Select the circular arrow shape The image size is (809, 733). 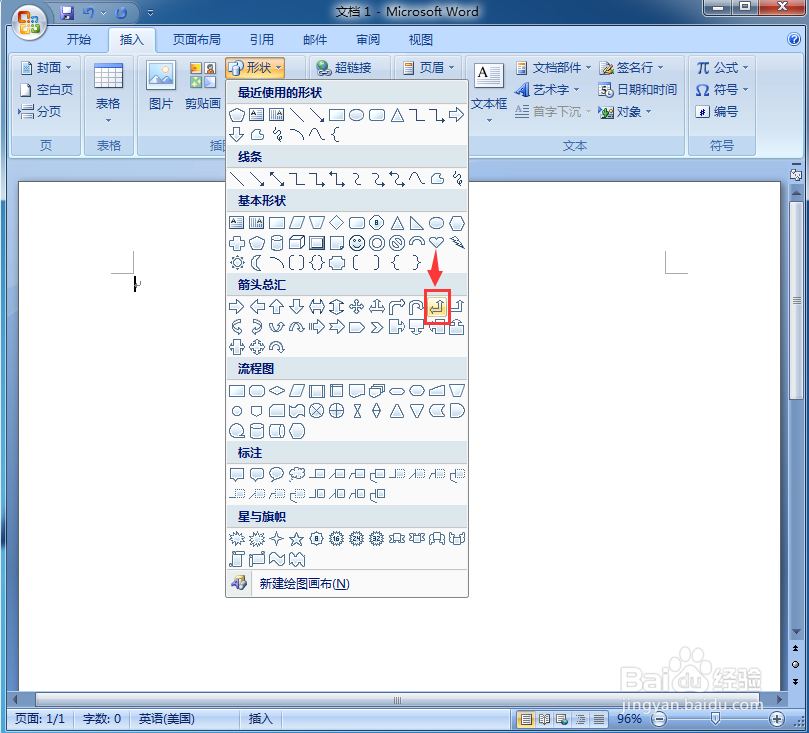pyautogui.click(x=277, y=347)
